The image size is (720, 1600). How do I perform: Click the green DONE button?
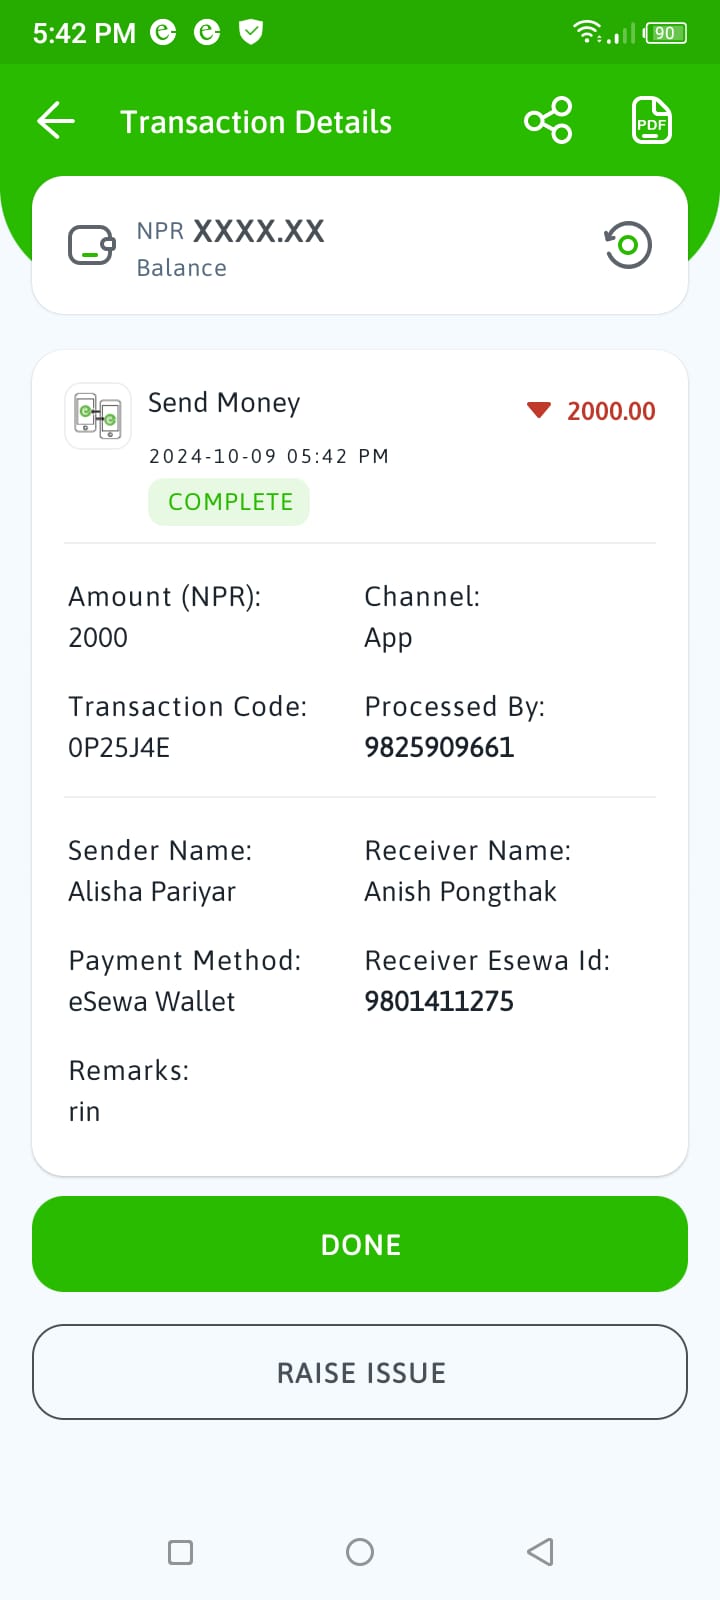point(360,1244)
